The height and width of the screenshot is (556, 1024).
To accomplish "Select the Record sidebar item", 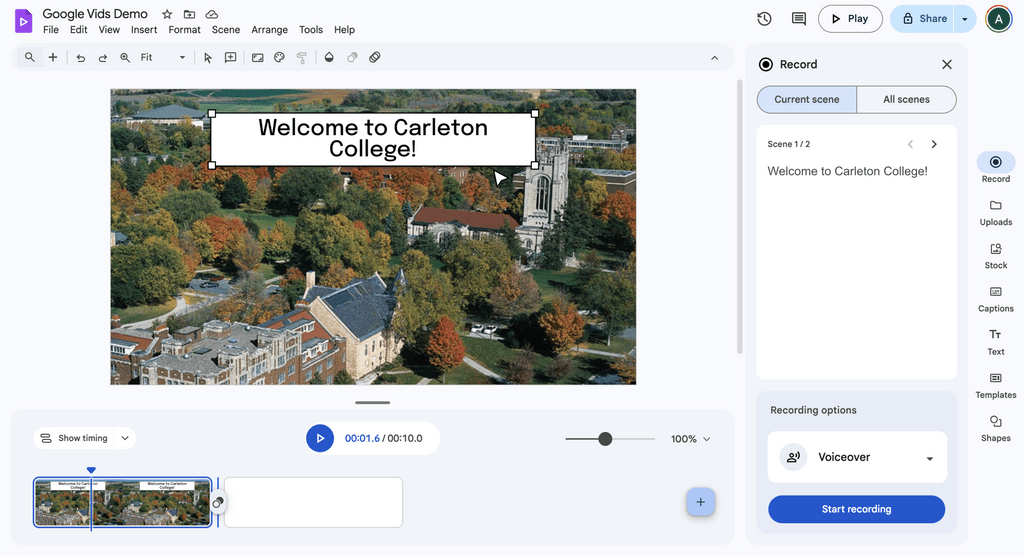I will point(996,169).
